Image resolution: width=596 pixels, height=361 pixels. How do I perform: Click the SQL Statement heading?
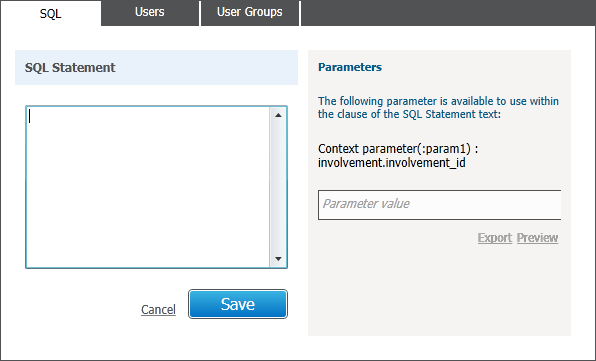pyautogui.click(x=70, y=68)
